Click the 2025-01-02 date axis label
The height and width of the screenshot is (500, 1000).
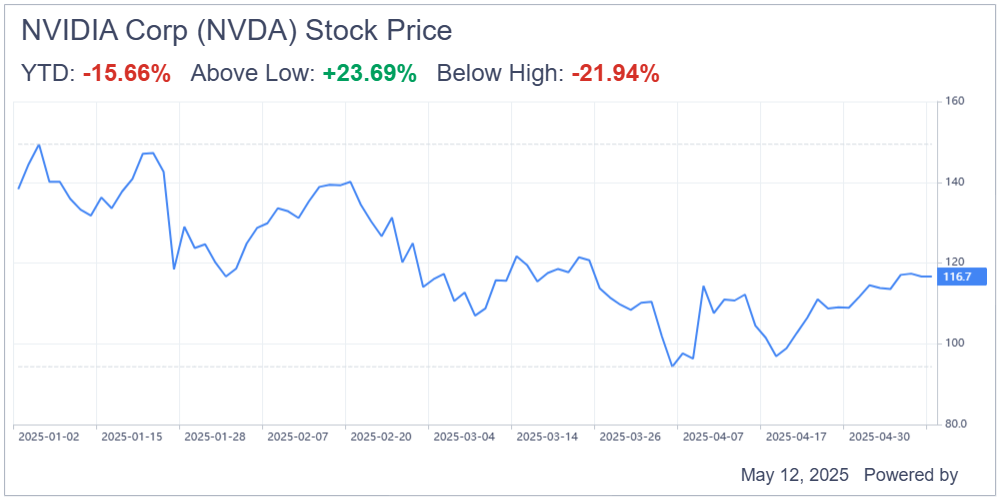48,437
